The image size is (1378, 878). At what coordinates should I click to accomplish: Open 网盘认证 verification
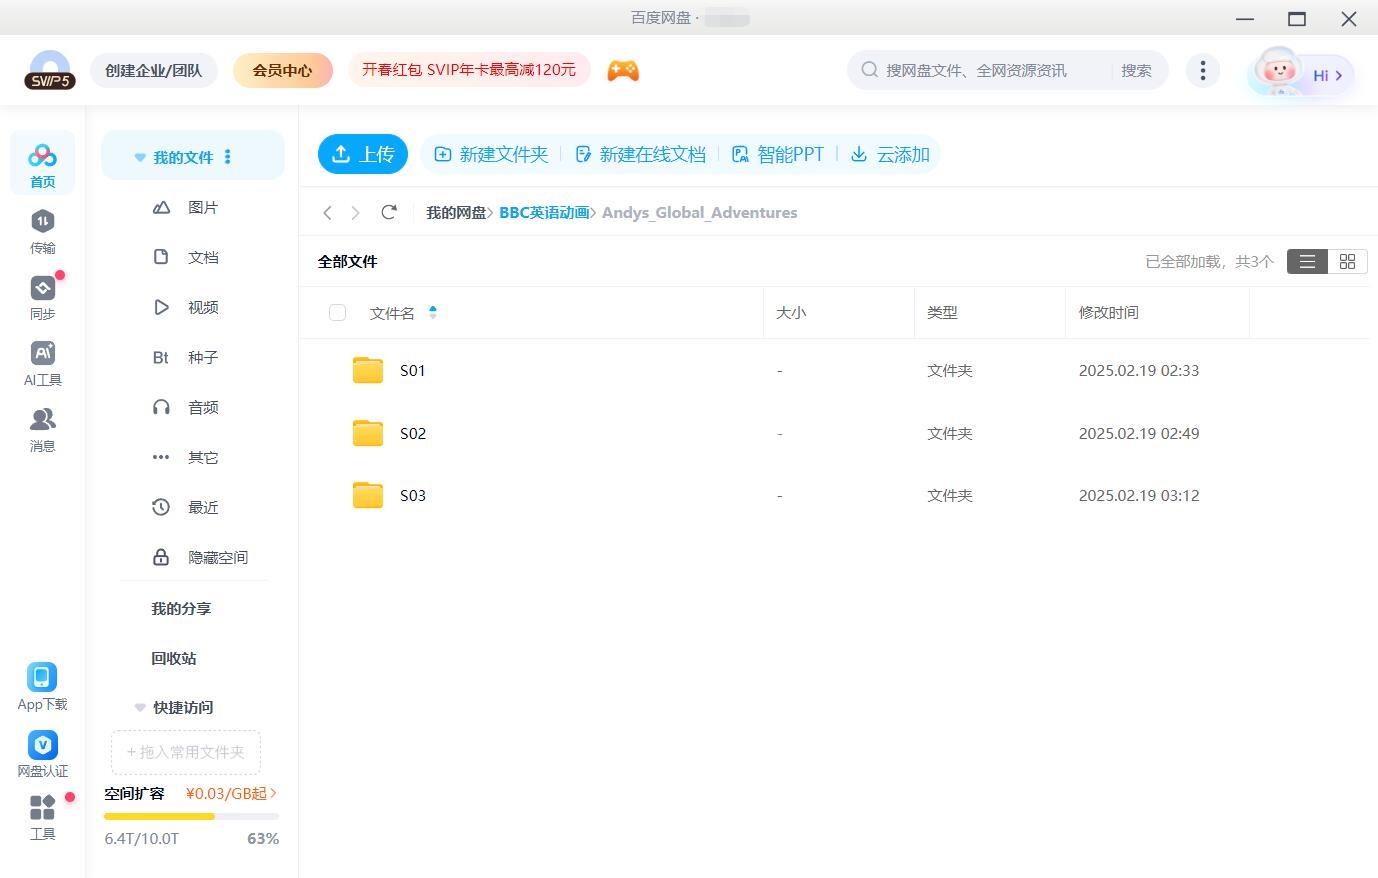tap(42, 752)
